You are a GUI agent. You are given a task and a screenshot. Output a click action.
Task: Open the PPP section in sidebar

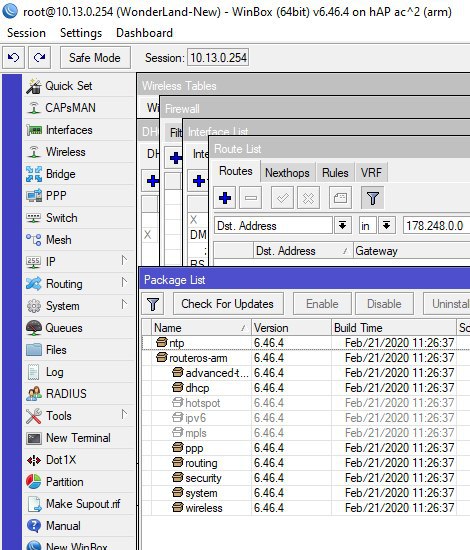coord(79,196)
